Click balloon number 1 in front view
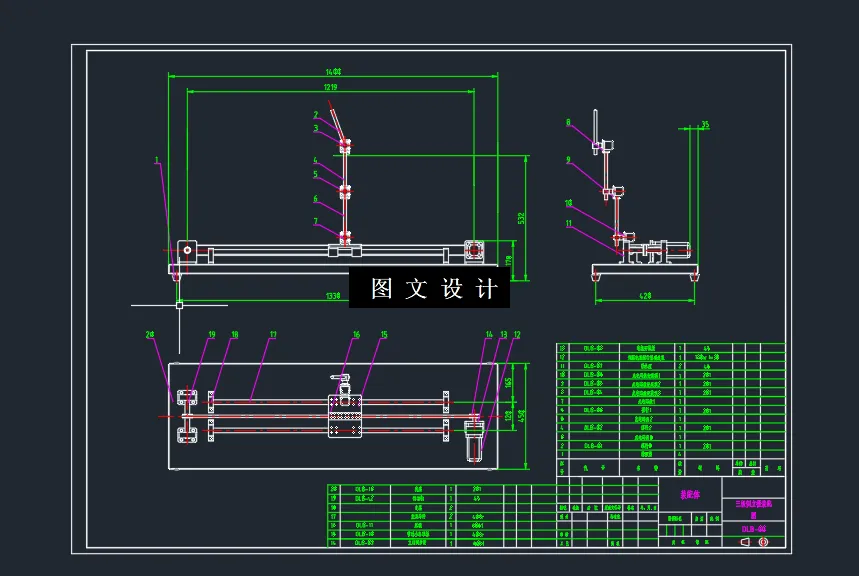The width and height of the screenshot is (859, 576). [x=157, y=161]
